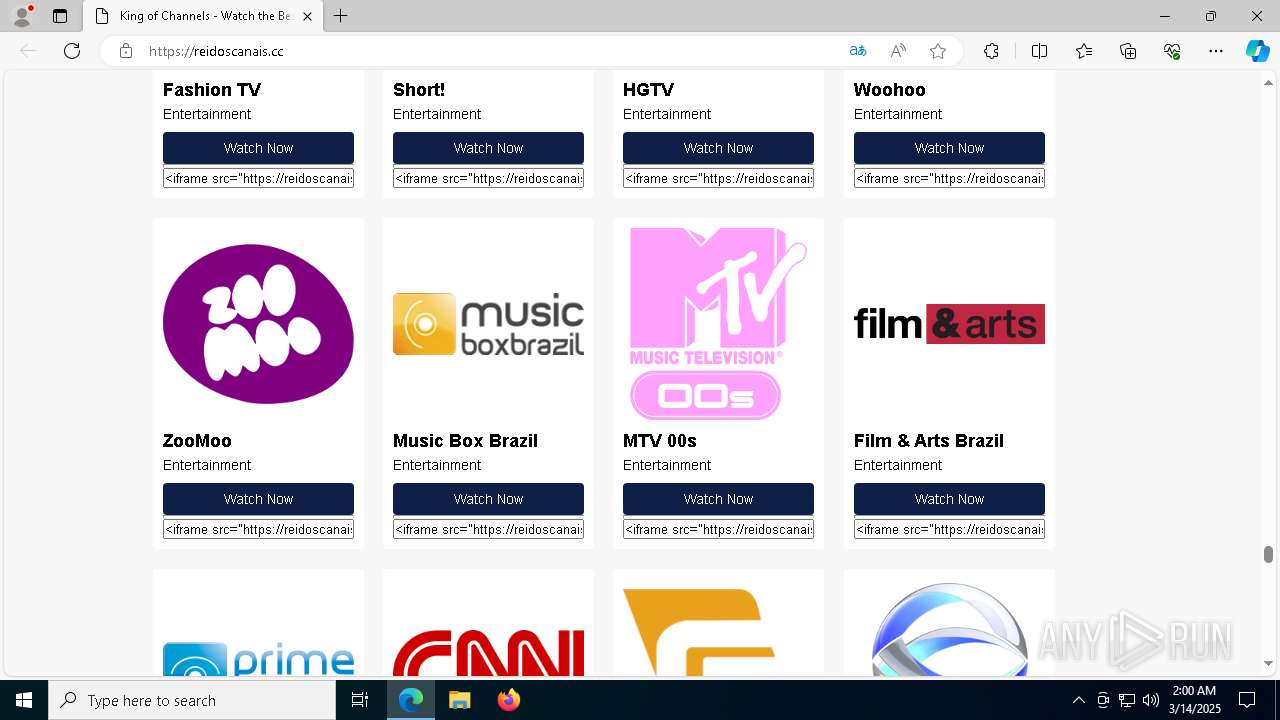Open the Copilot sidebar icon
This screenshot has height=720, width=1280.
[x=1257, y=51]
